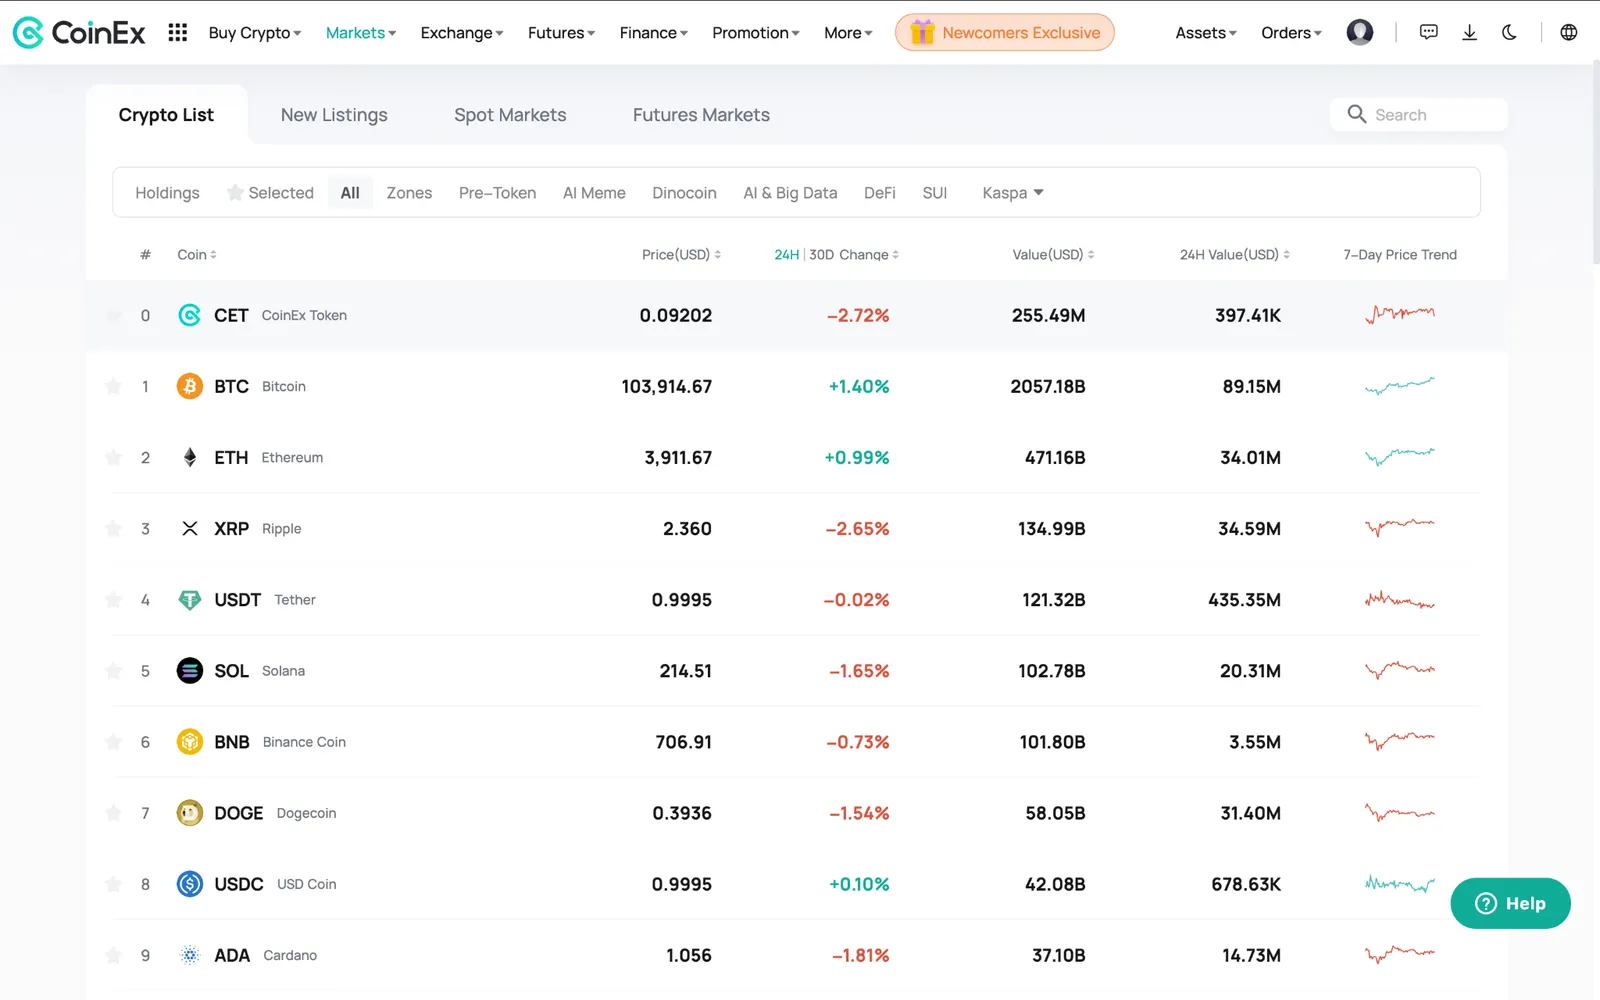Viewport: 1600px width, 1000px height.
Task: Select the Holdings filter
Action: [x=167, y=193]
